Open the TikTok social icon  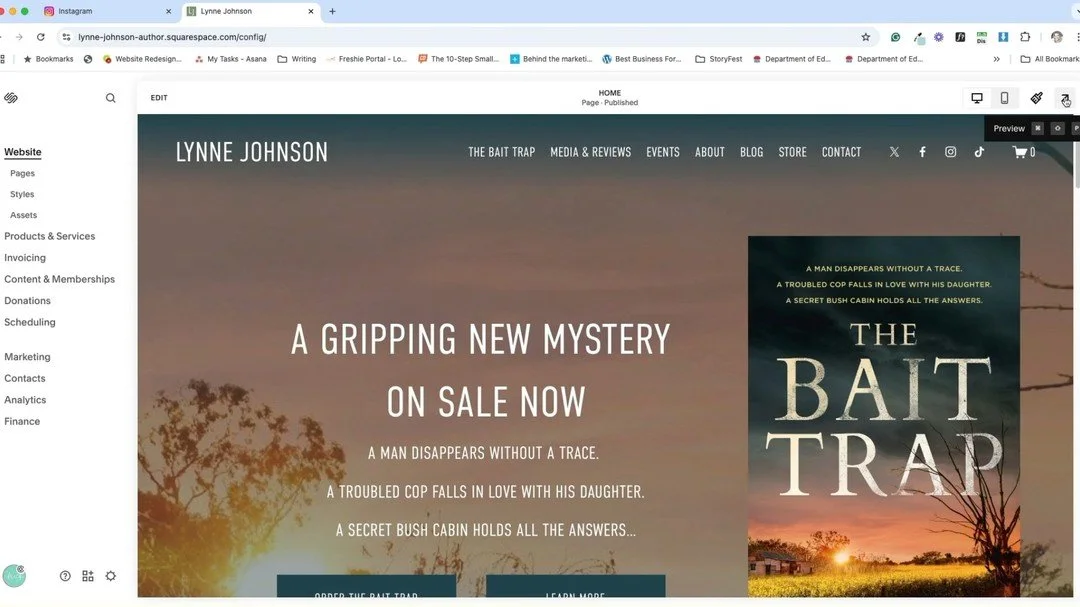pos(979,152)
